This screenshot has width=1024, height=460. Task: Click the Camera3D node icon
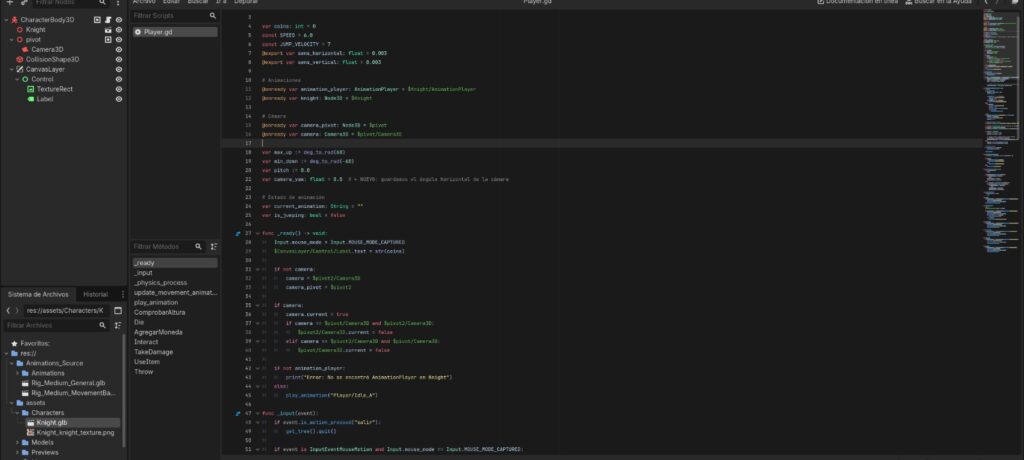coord(25,49)
